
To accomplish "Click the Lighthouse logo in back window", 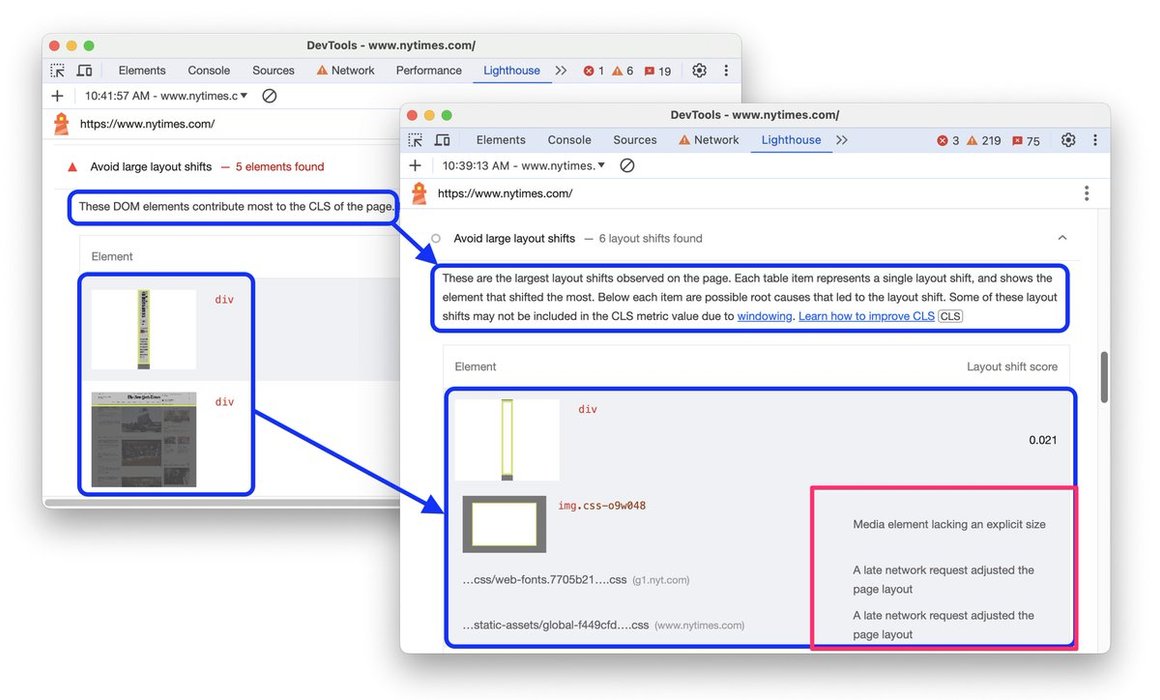I will tap(61, 124).
